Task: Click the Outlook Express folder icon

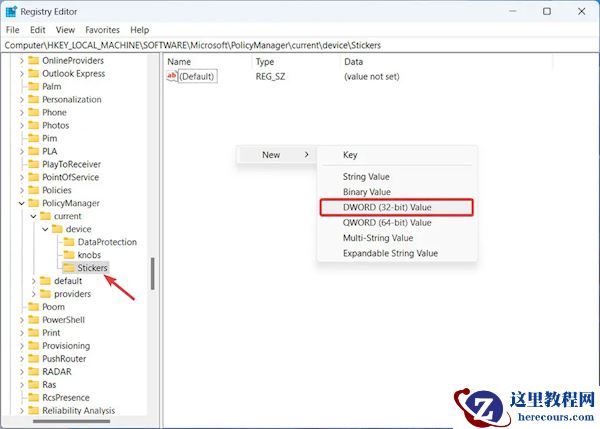Action: point(34,73)
